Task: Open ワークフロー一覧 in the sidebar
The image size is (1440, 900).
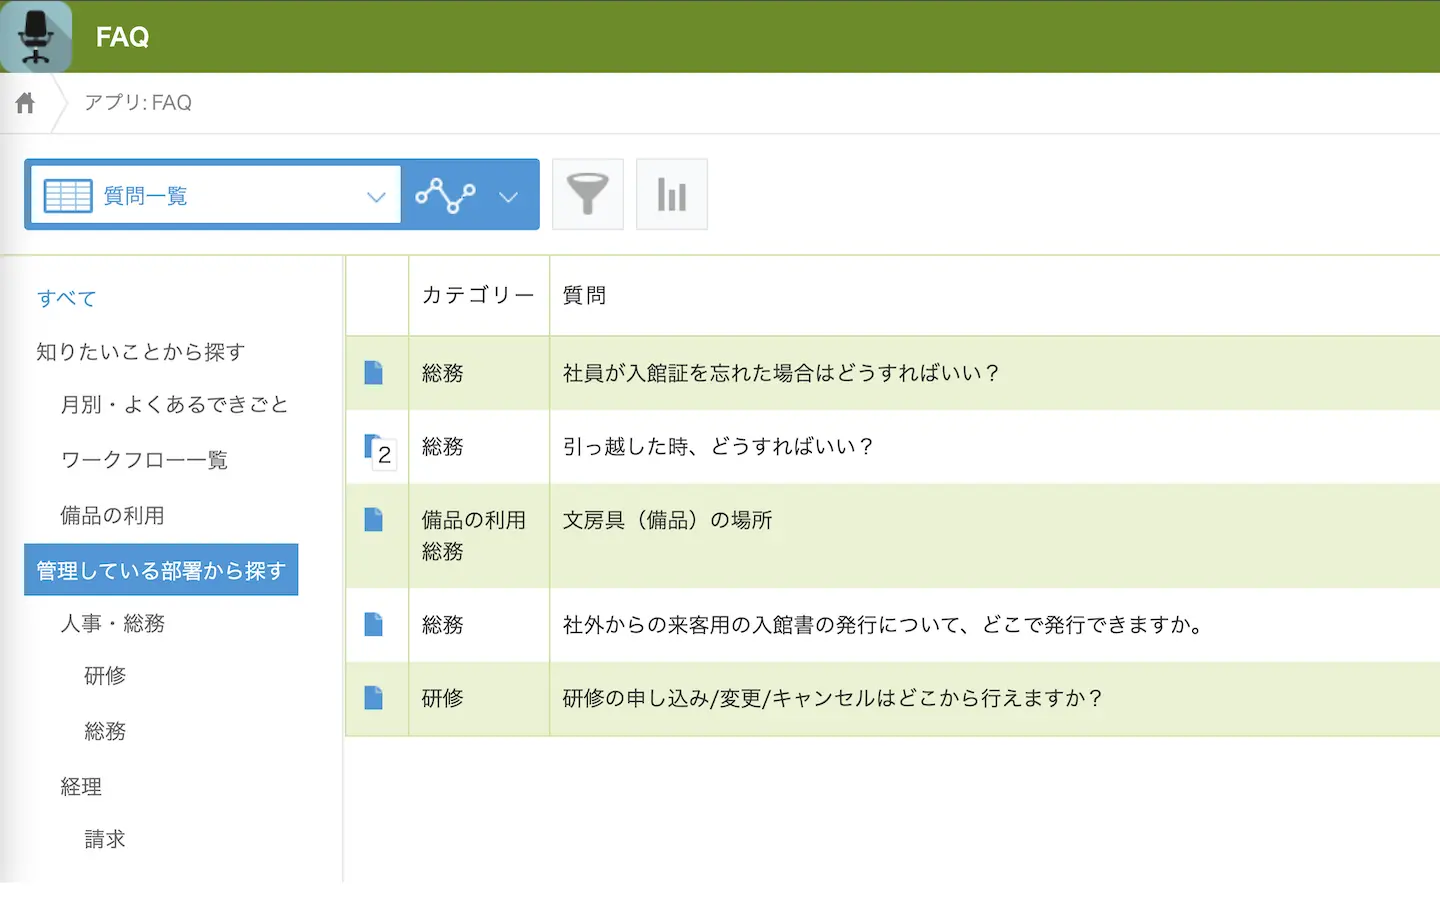Action: [x=144, y=460]
